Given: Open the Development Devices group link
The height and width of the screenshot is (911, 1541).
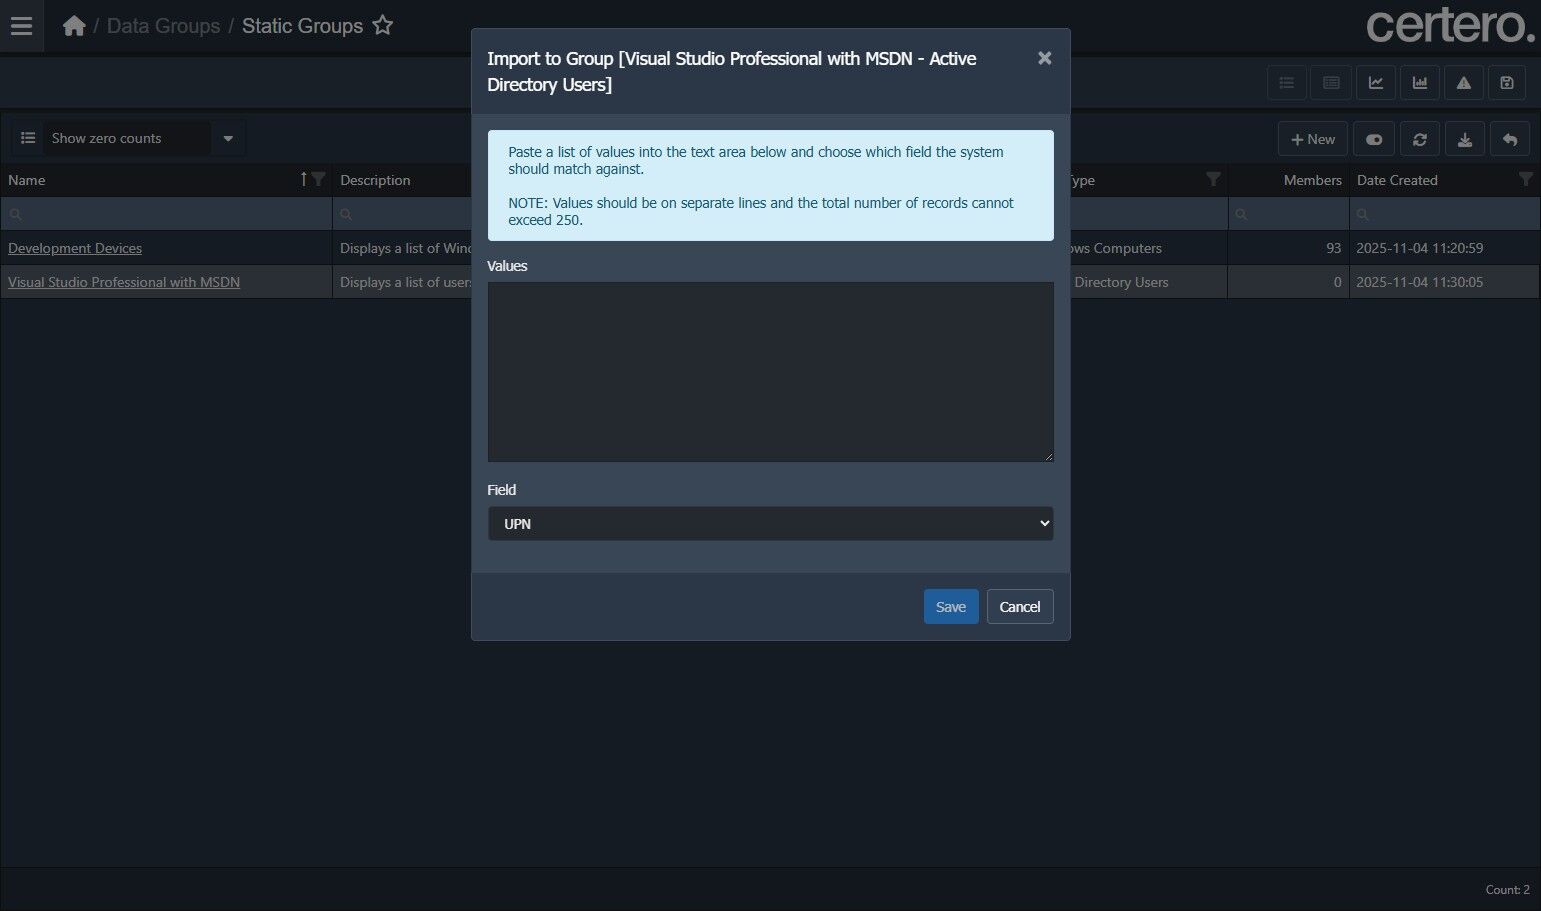Looking at the screenshot, I should 75,248.
